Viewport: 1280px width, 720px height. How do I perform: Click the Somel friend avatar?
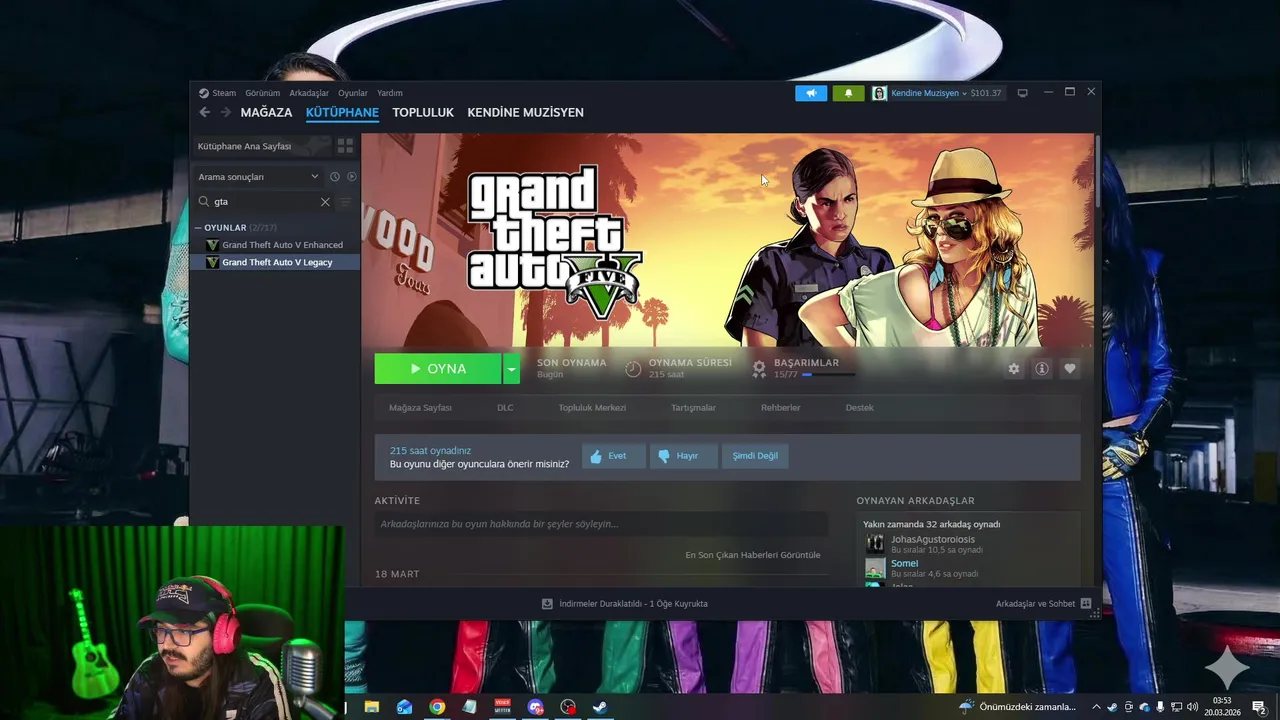pyautogui.click(x=875, y=568)
